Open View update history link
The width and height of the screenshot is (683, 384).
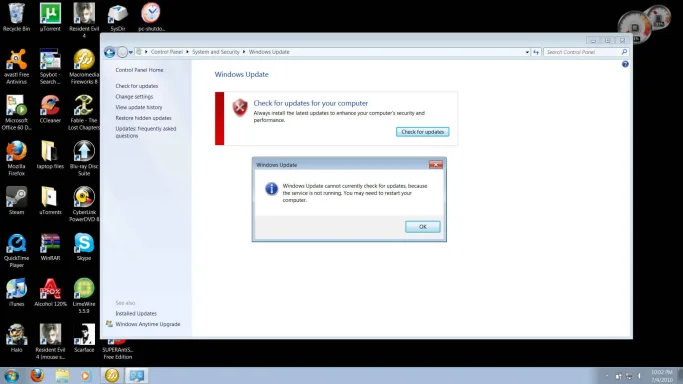pos(139,107)
